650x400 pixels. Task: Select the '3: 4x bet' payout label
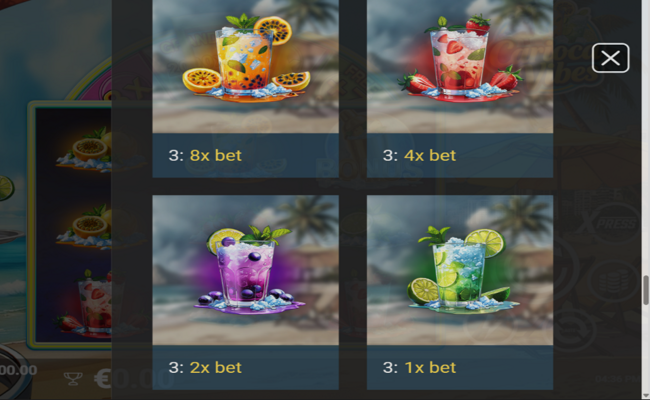(419, 155)
